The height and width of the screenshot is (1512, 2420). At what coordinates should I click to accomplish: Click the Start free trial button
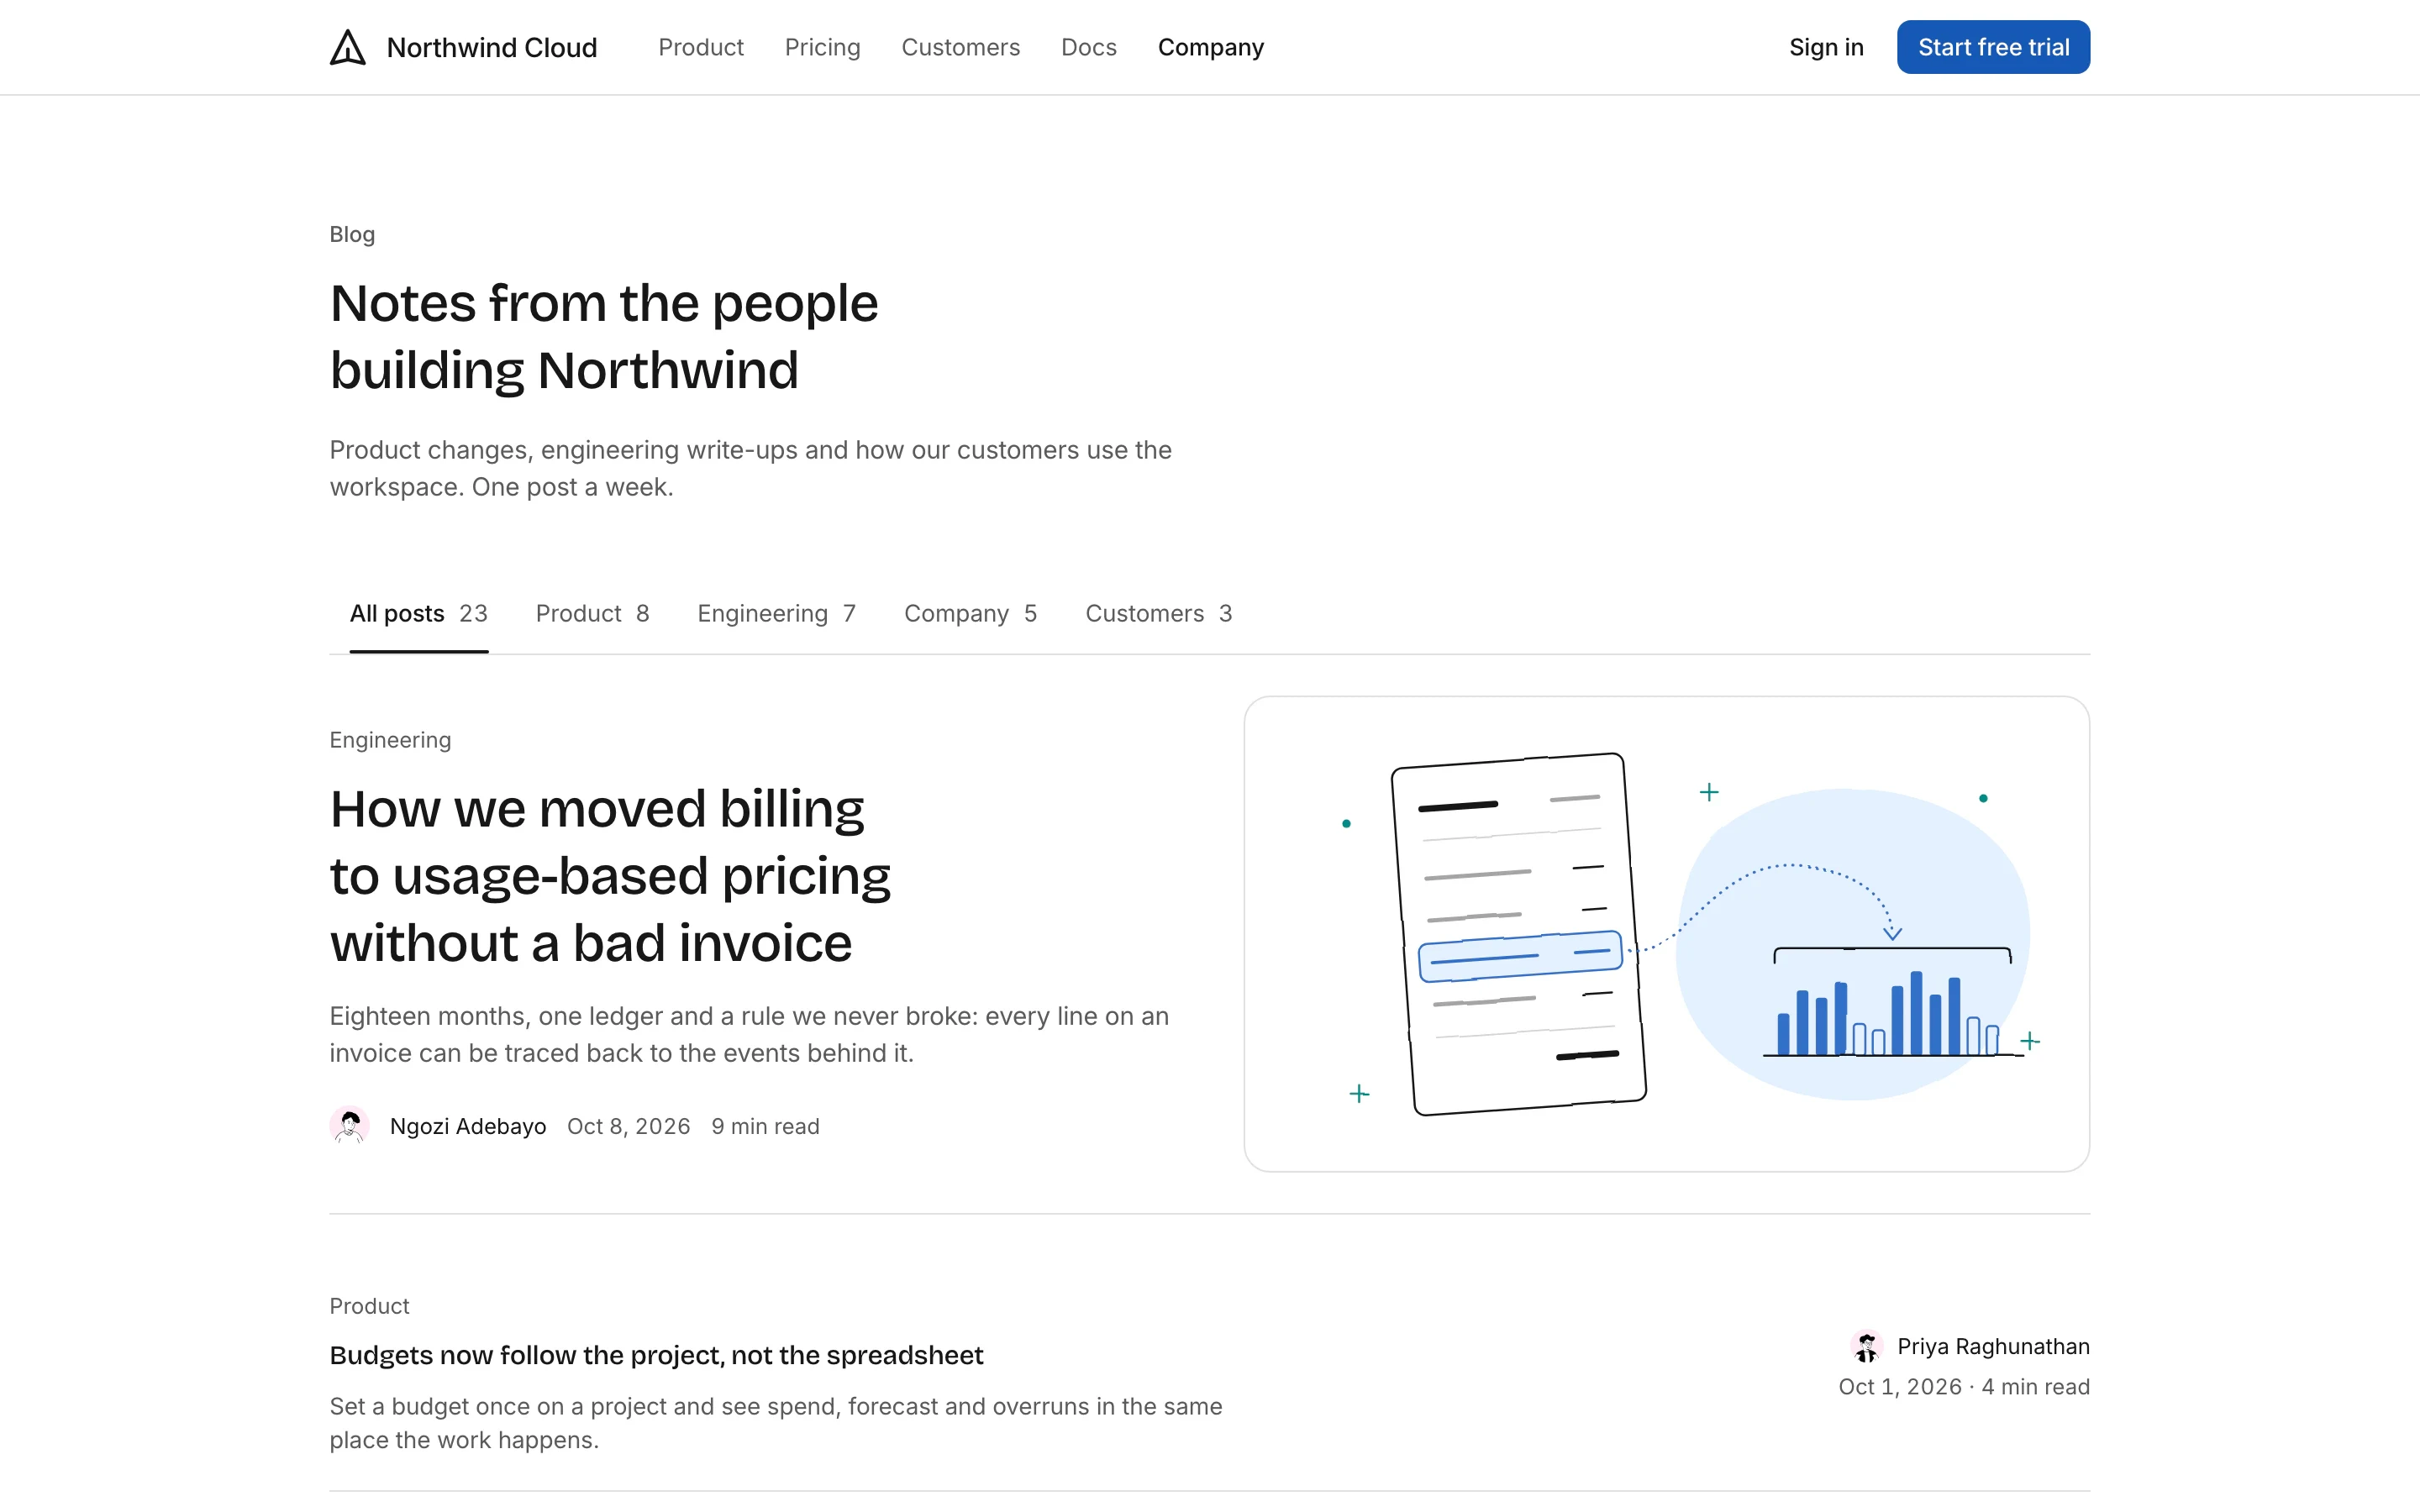(1993, 47)
